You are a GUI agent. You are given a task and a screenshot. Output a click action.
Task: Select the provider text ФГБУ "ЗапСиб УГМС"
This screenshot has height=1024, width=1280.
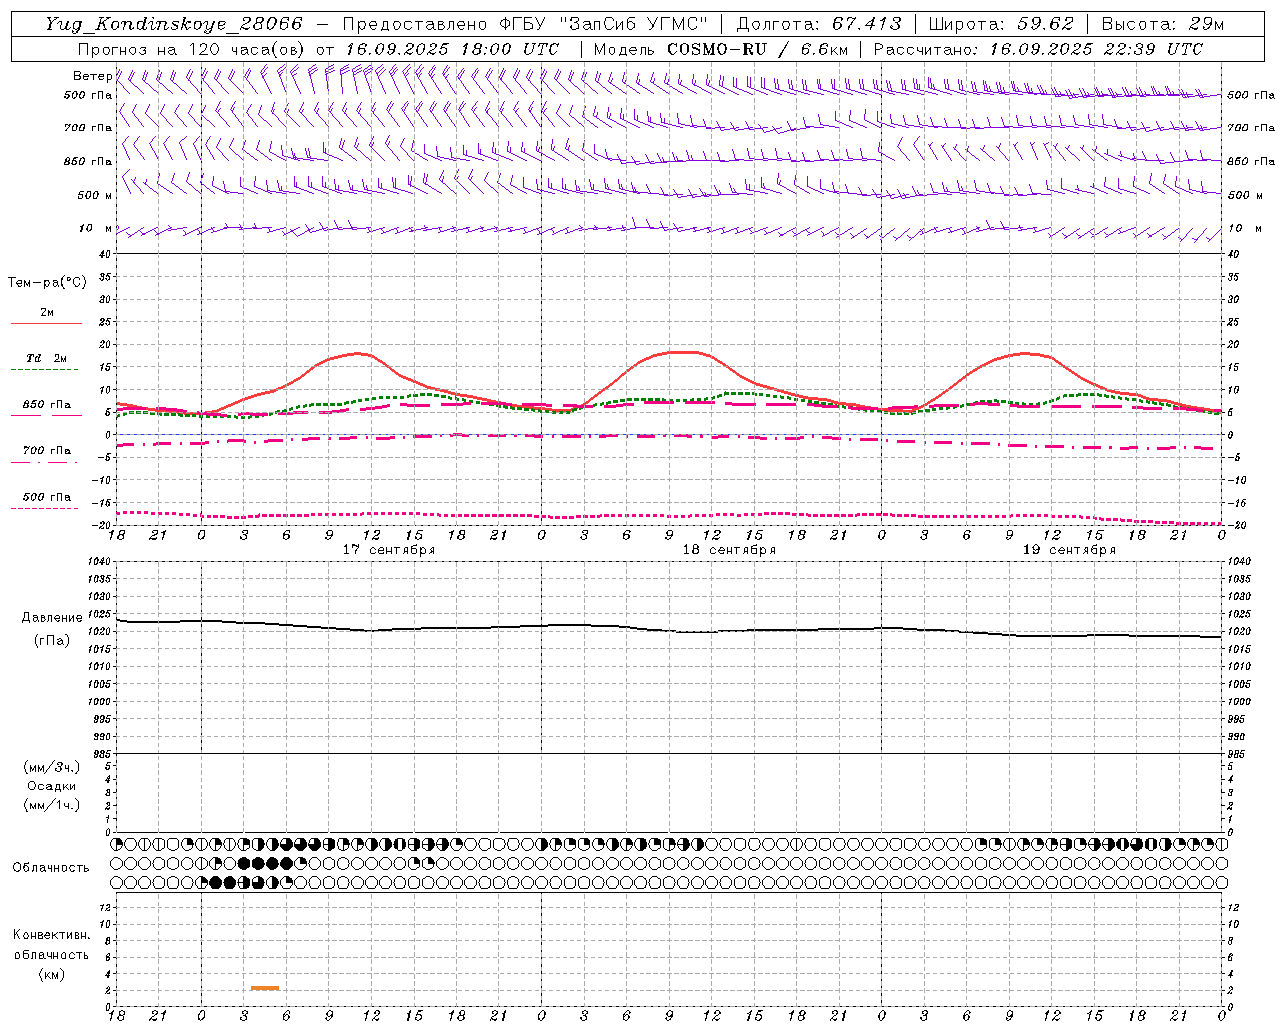pos(604,24)
